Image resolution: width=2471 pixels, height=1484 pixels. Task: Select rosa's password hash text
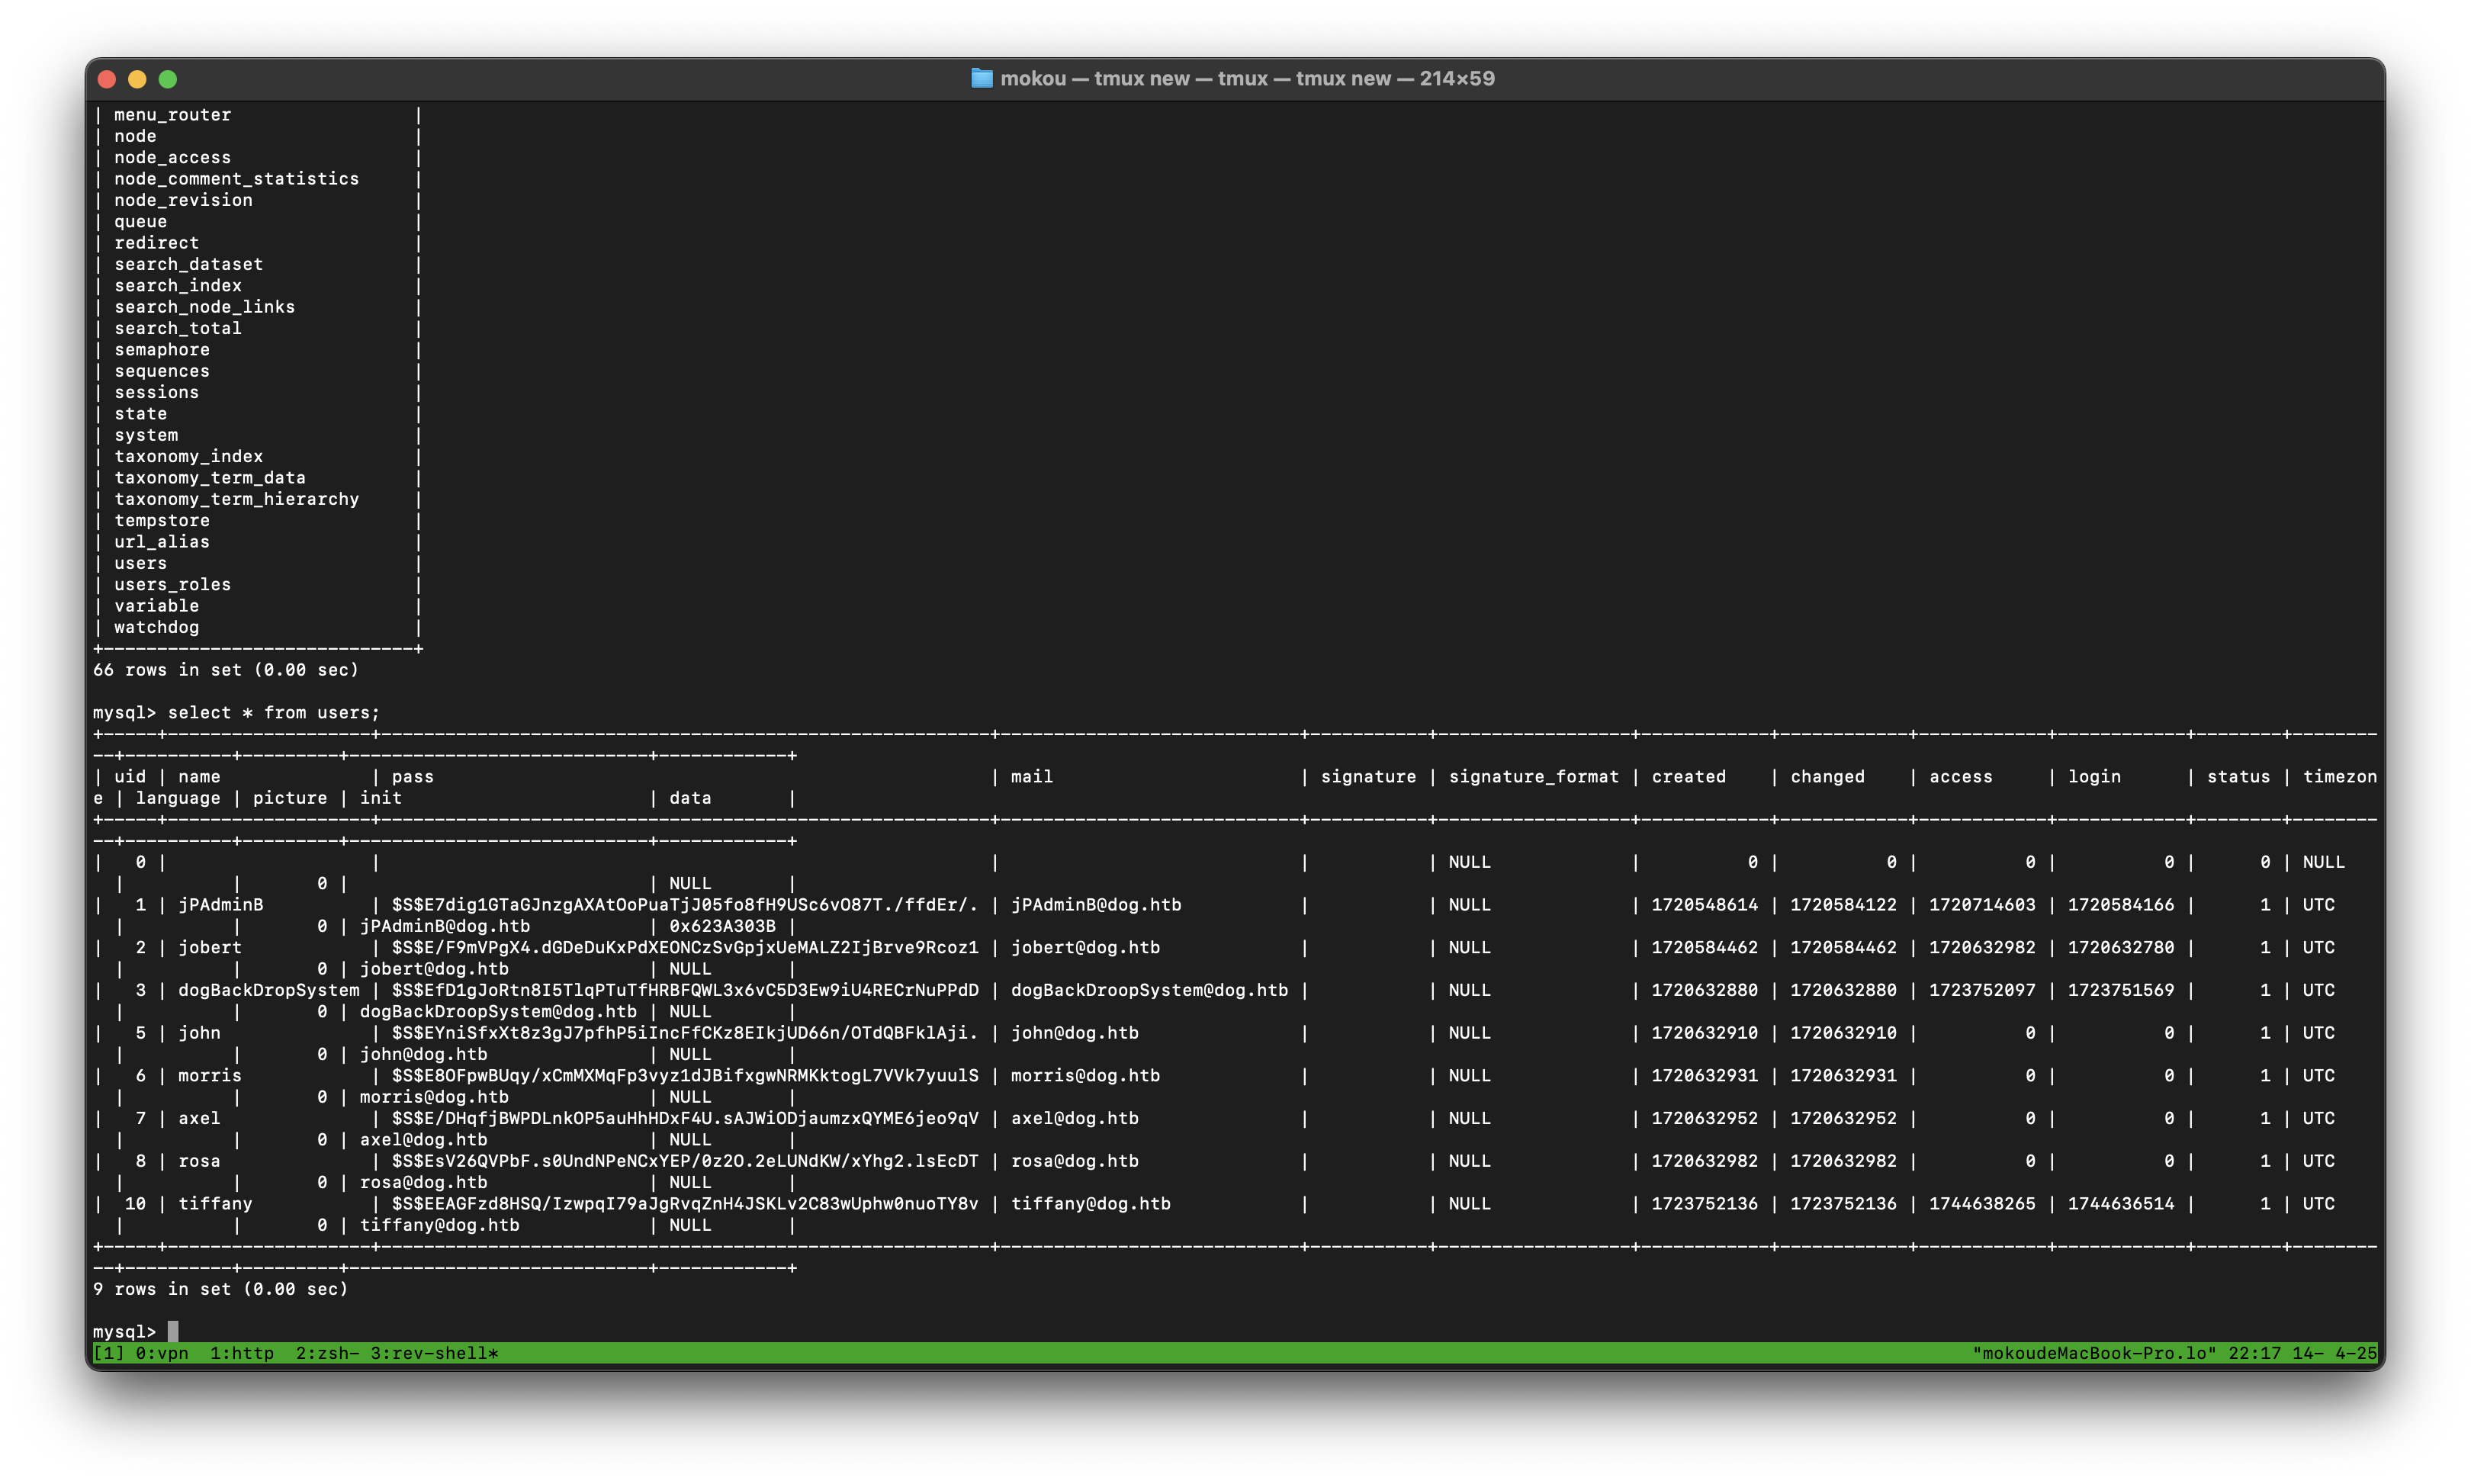(x=684, y=1161)
